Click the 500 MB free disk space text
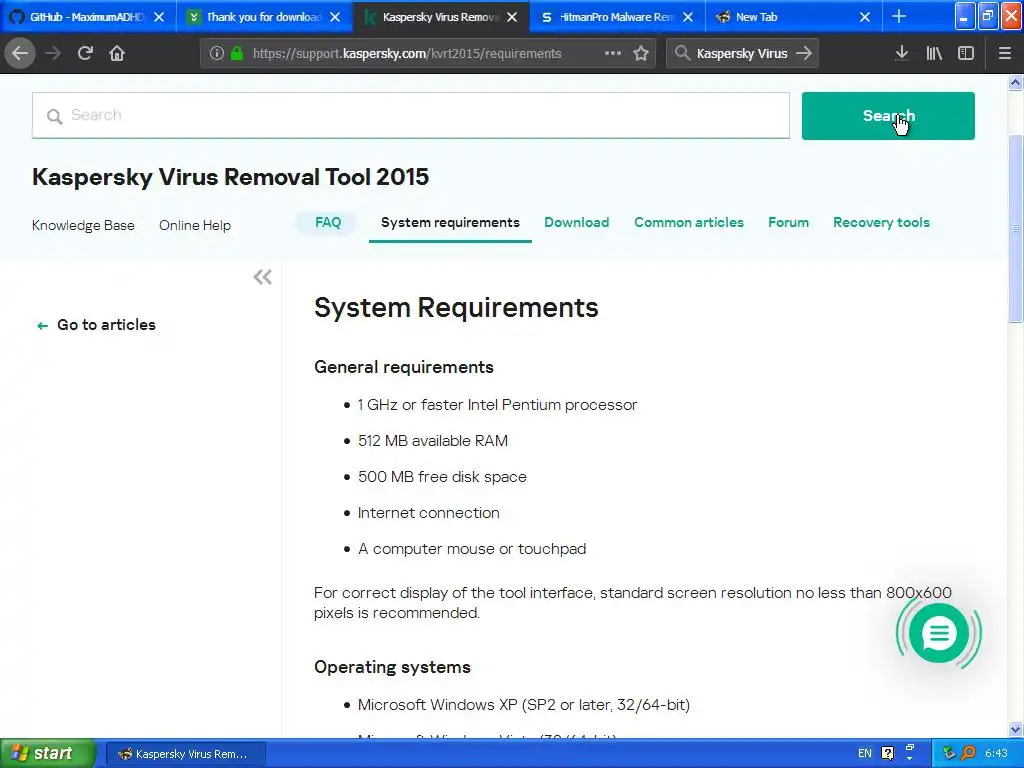1024x768 pixels. [x=442, y=477]
